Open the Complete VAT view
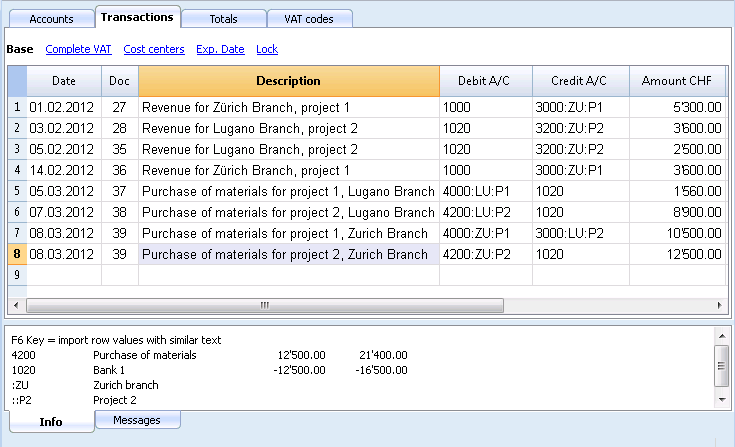 (x=78, y=49)
